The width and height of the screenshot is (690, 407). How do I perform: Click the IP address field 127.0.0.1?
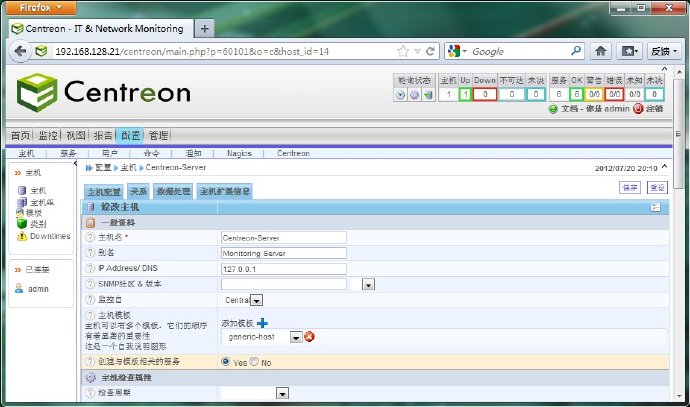[x=283, y=269]
